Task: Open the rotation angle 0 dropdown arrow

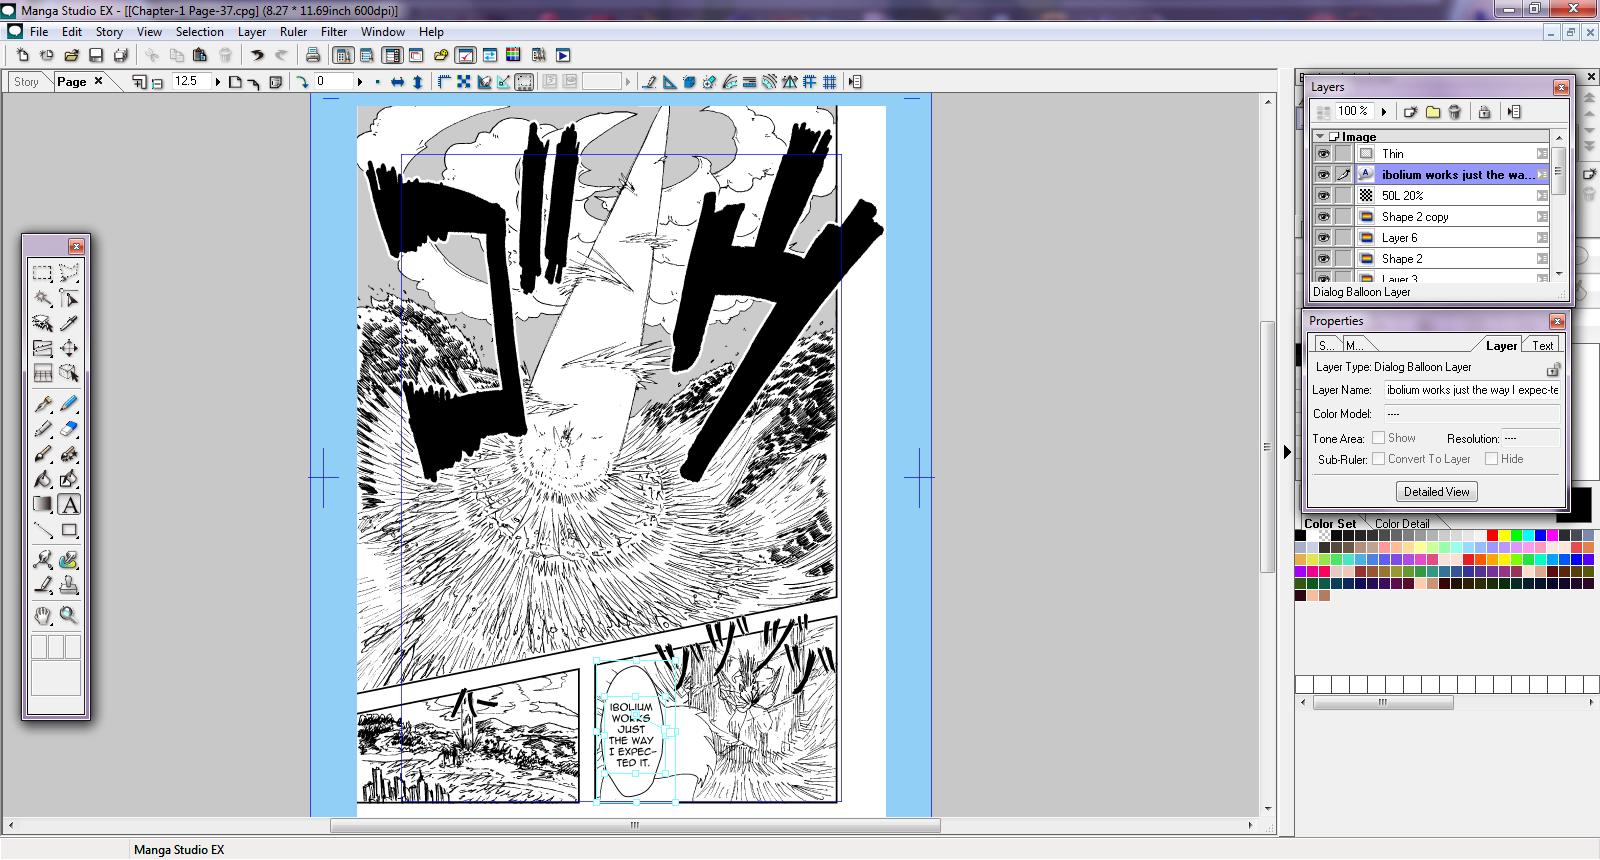Action: click(x=360, y=82)
